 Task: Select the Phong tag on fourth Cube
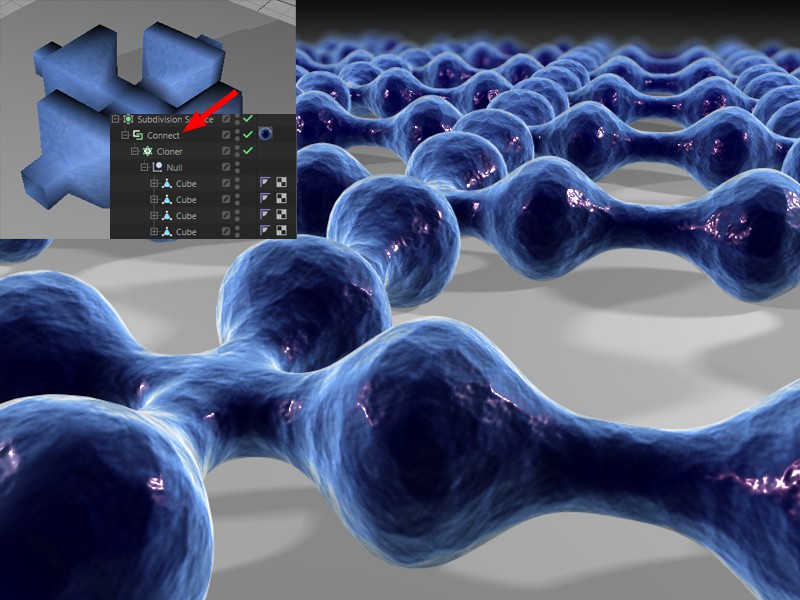tap(265, 231)
